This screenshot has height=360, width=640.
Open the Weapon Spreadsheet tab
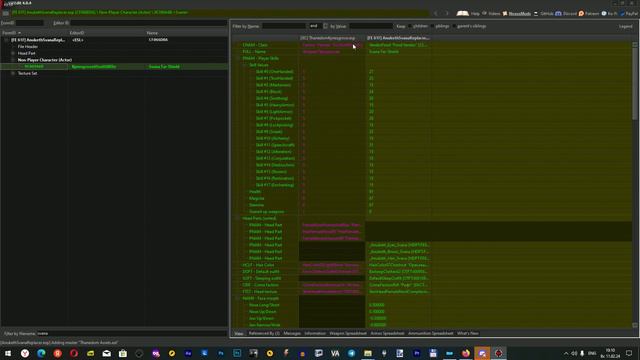pos(348,333)
